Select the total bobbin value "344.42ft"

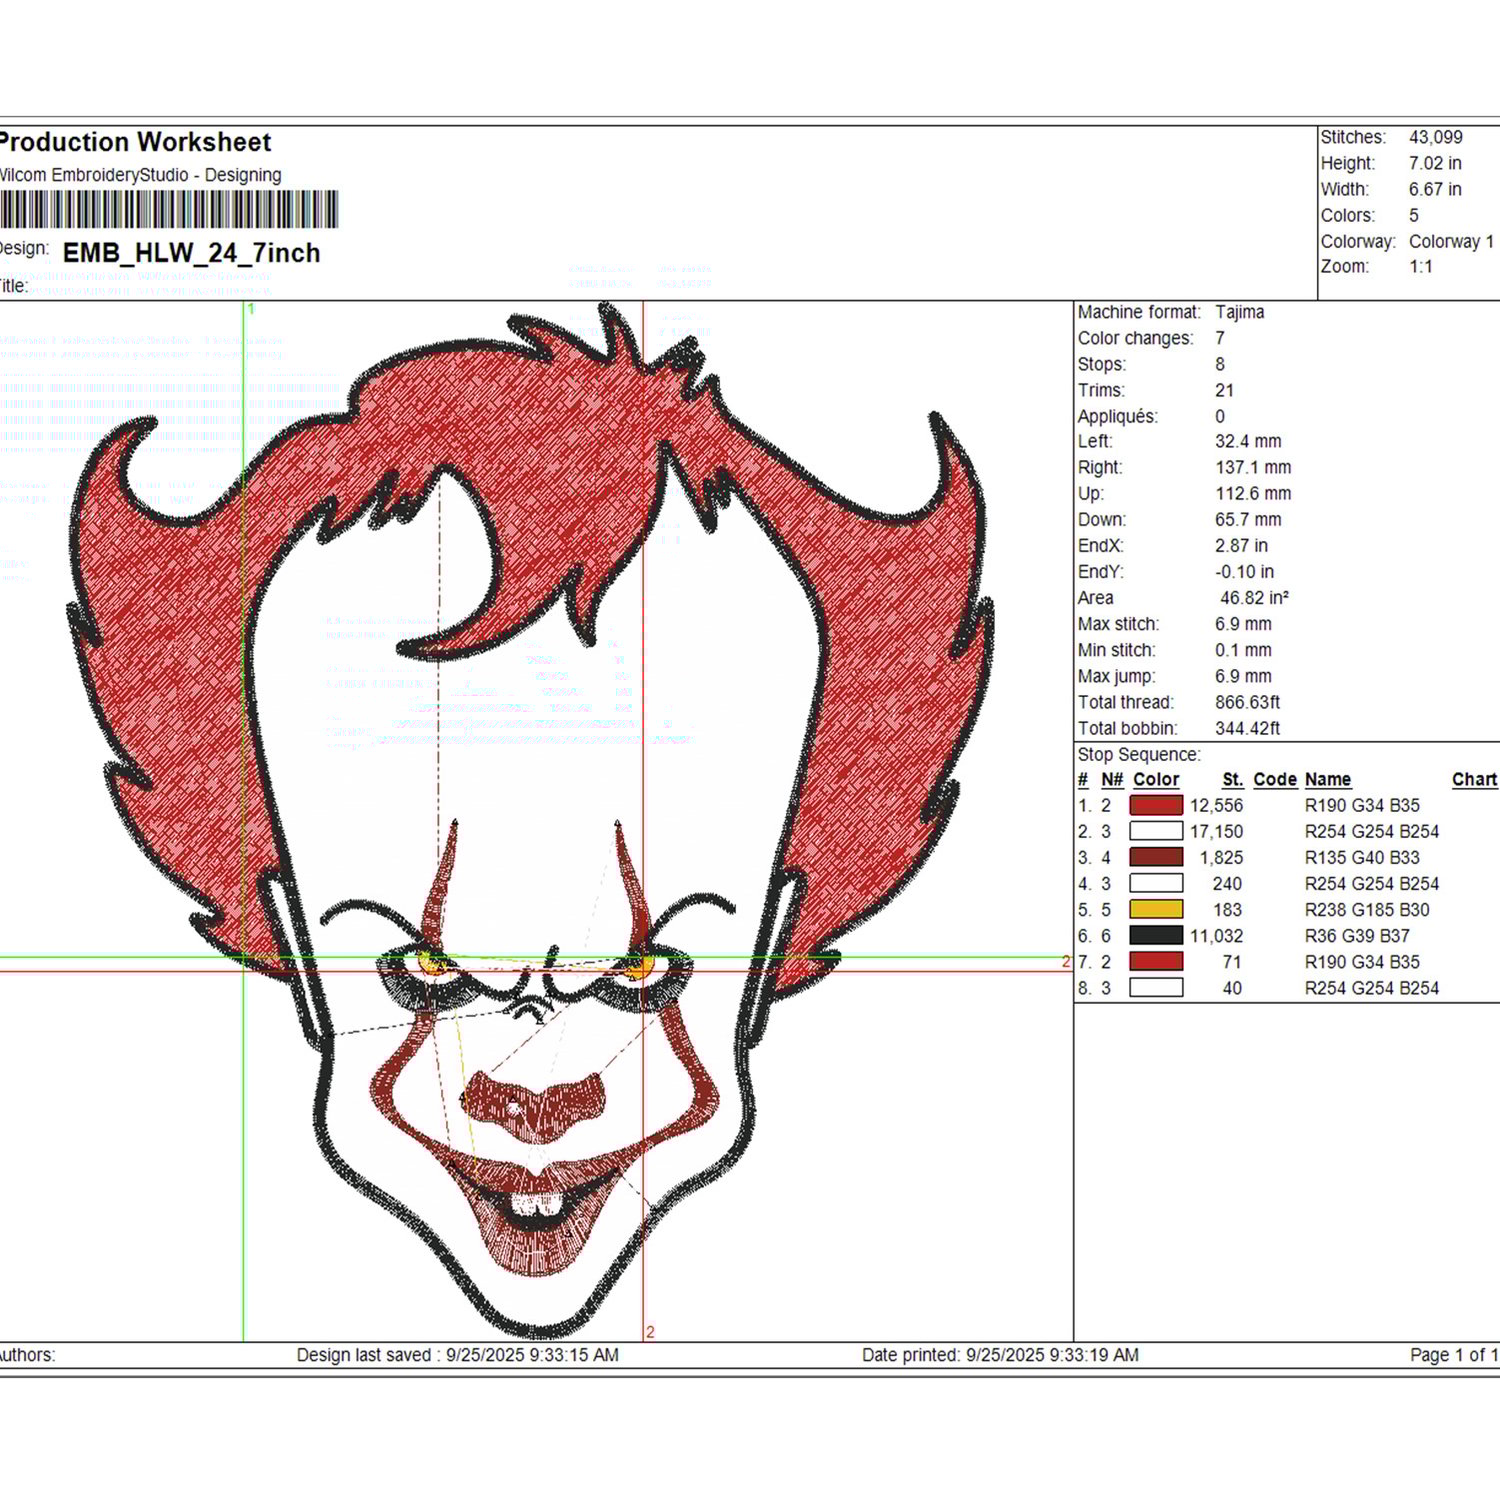[x=1248, y=728]
